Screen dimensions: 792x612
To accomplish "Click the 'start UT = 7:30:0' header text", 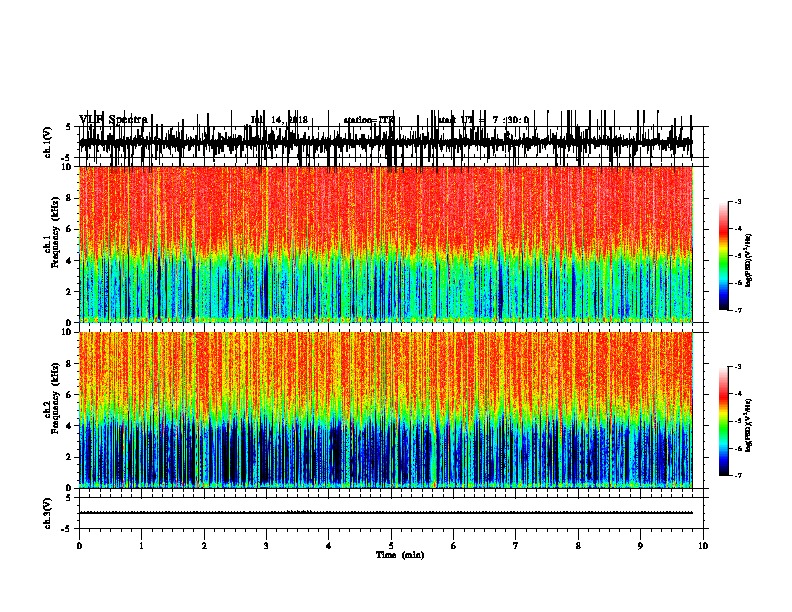I will (x=483, y=120).
